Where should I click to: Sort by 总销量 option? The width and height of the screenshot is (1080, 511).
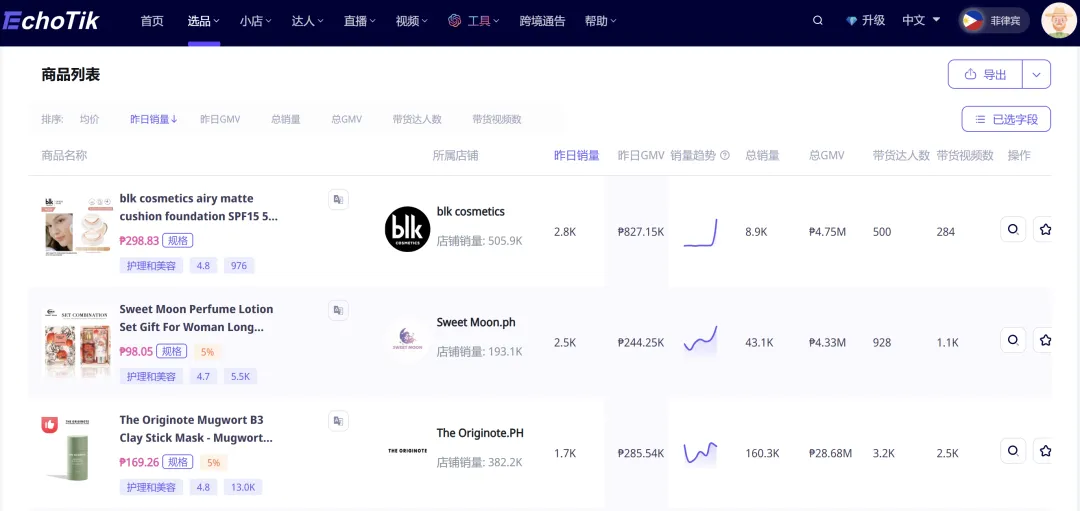coord(286,119)
